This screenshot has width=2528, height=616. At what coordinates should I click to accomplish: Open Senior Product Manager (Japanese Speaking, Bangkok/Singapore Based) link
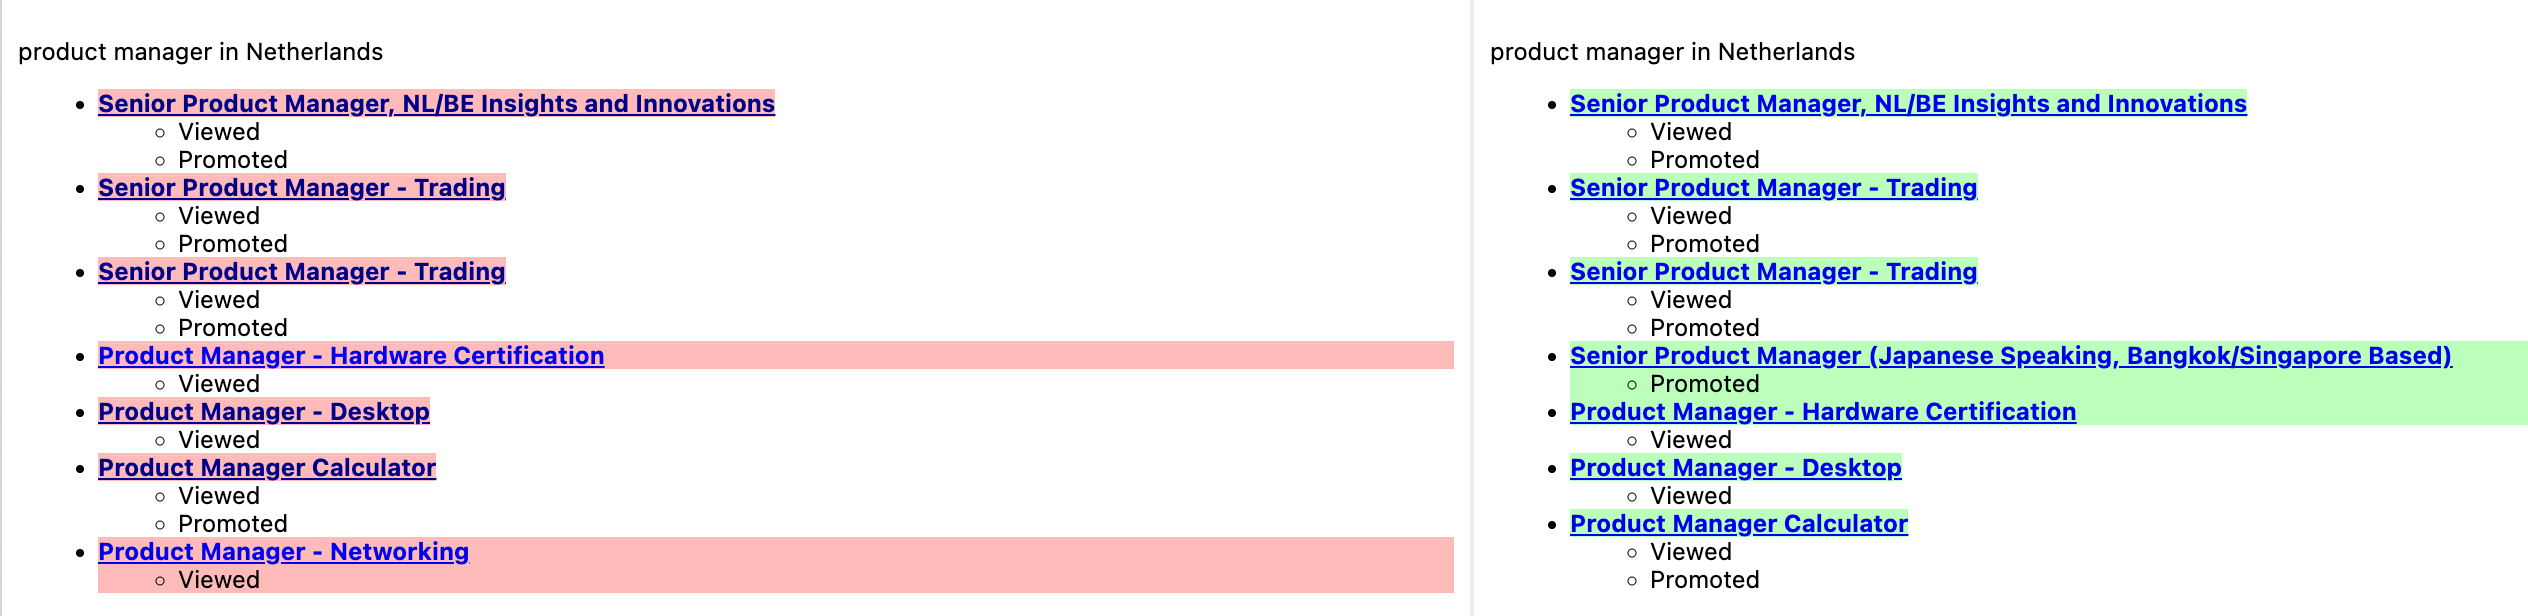click(2011, 356)
